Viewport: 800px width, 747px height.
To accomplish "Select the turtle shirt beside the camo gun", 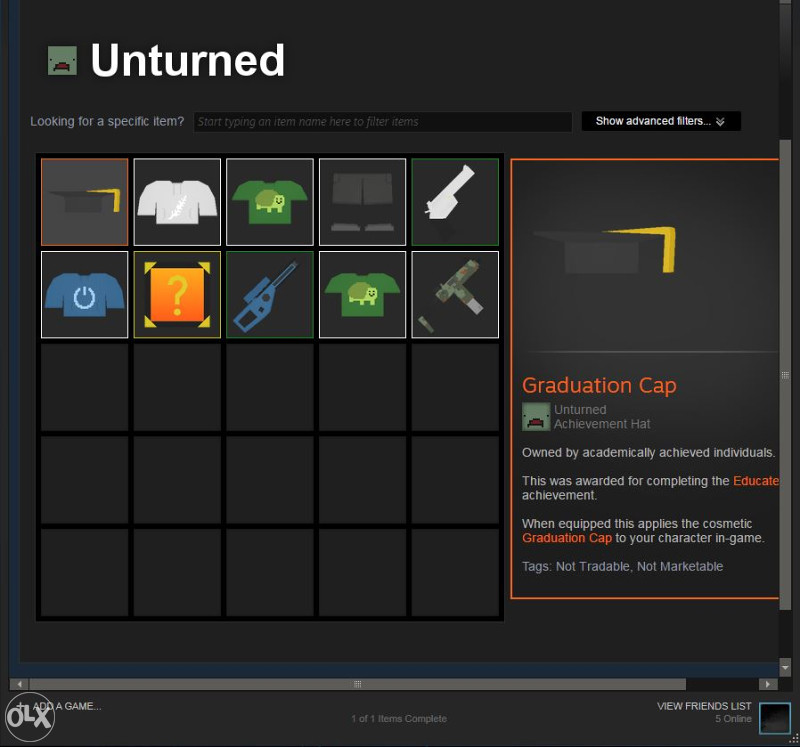I will pos(362,294).
